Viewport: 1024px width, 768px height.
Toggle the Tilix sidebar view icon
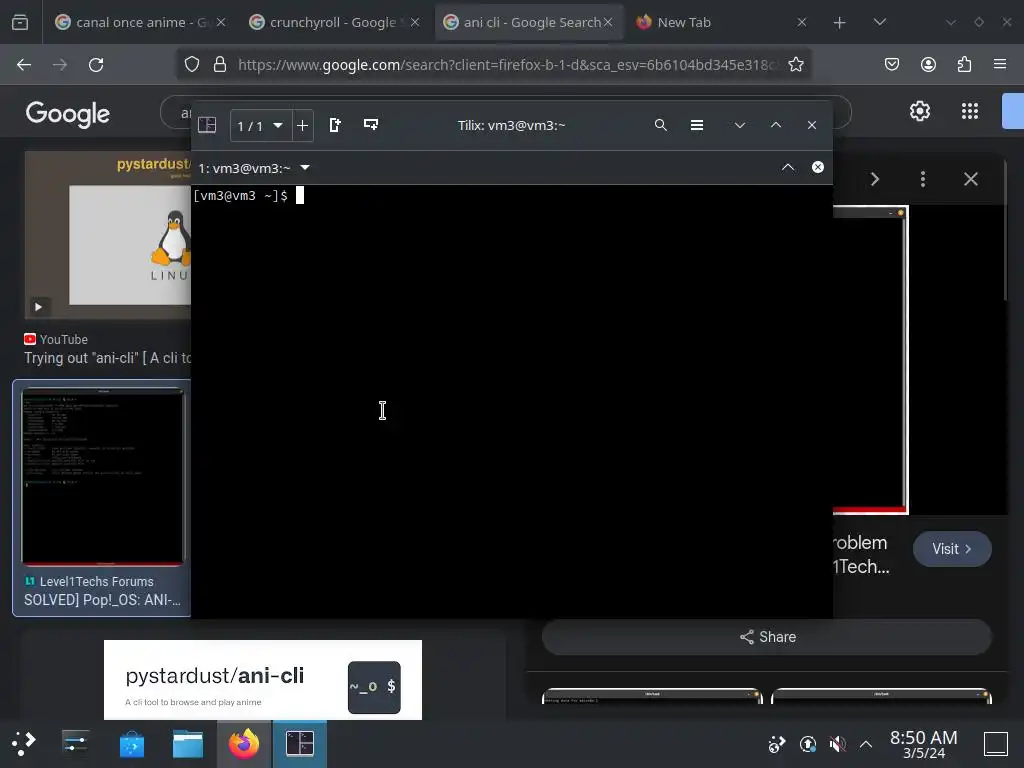tap(207, 125)
